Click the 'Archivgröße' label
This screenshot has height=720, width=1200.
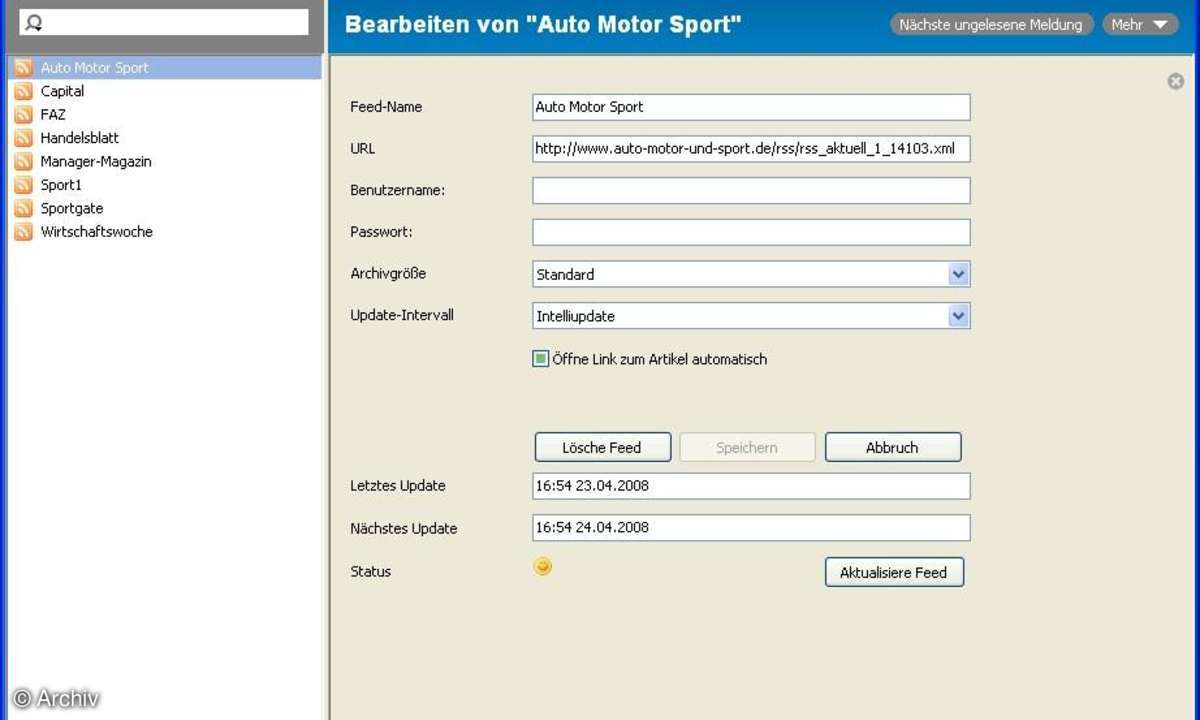point(388,273)
